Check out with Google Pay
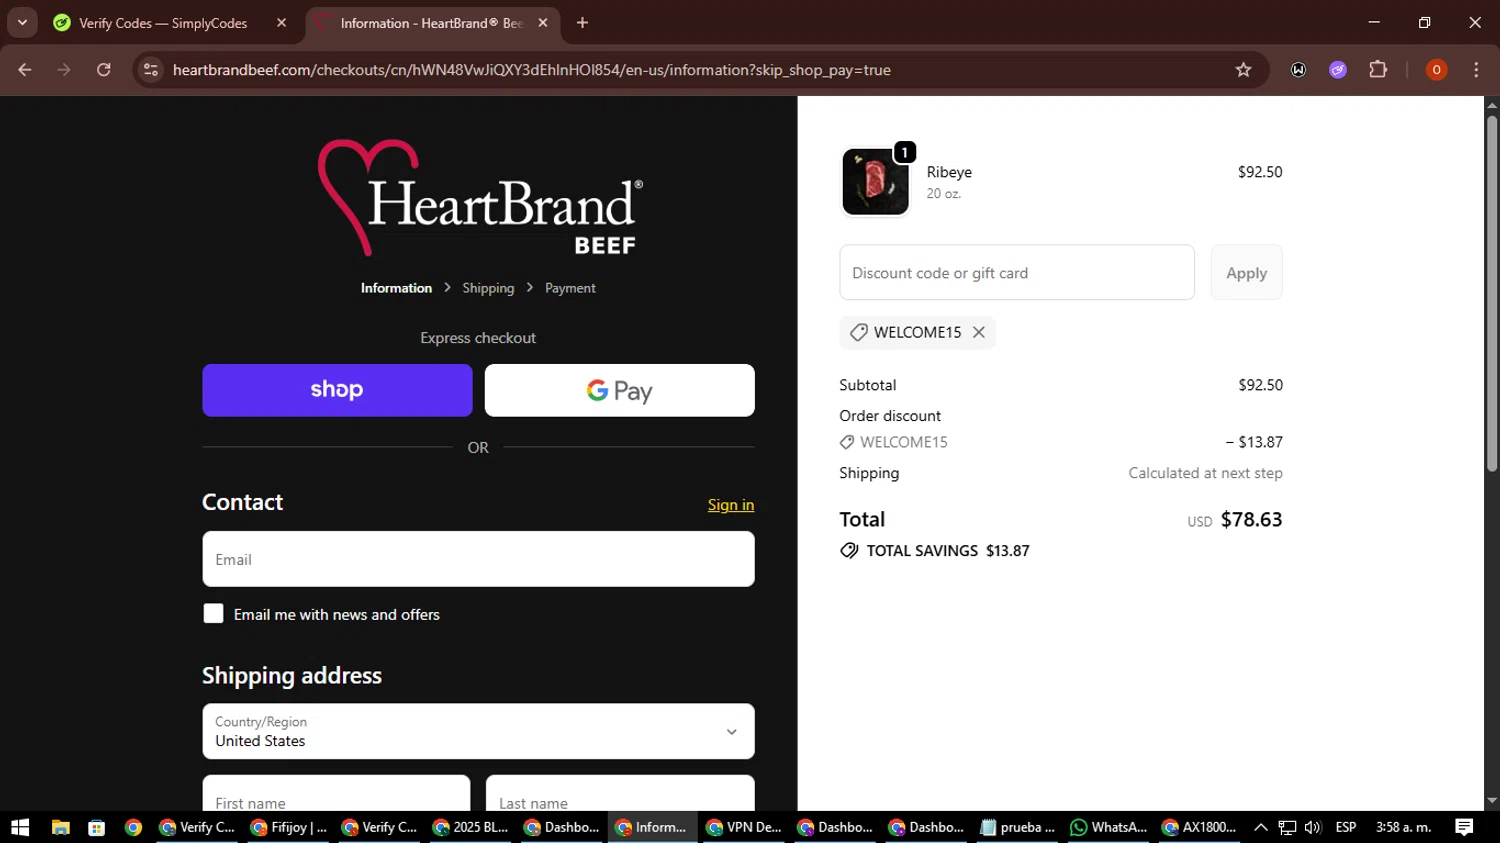Screen dimensions: 1500x843 (620, 390)
